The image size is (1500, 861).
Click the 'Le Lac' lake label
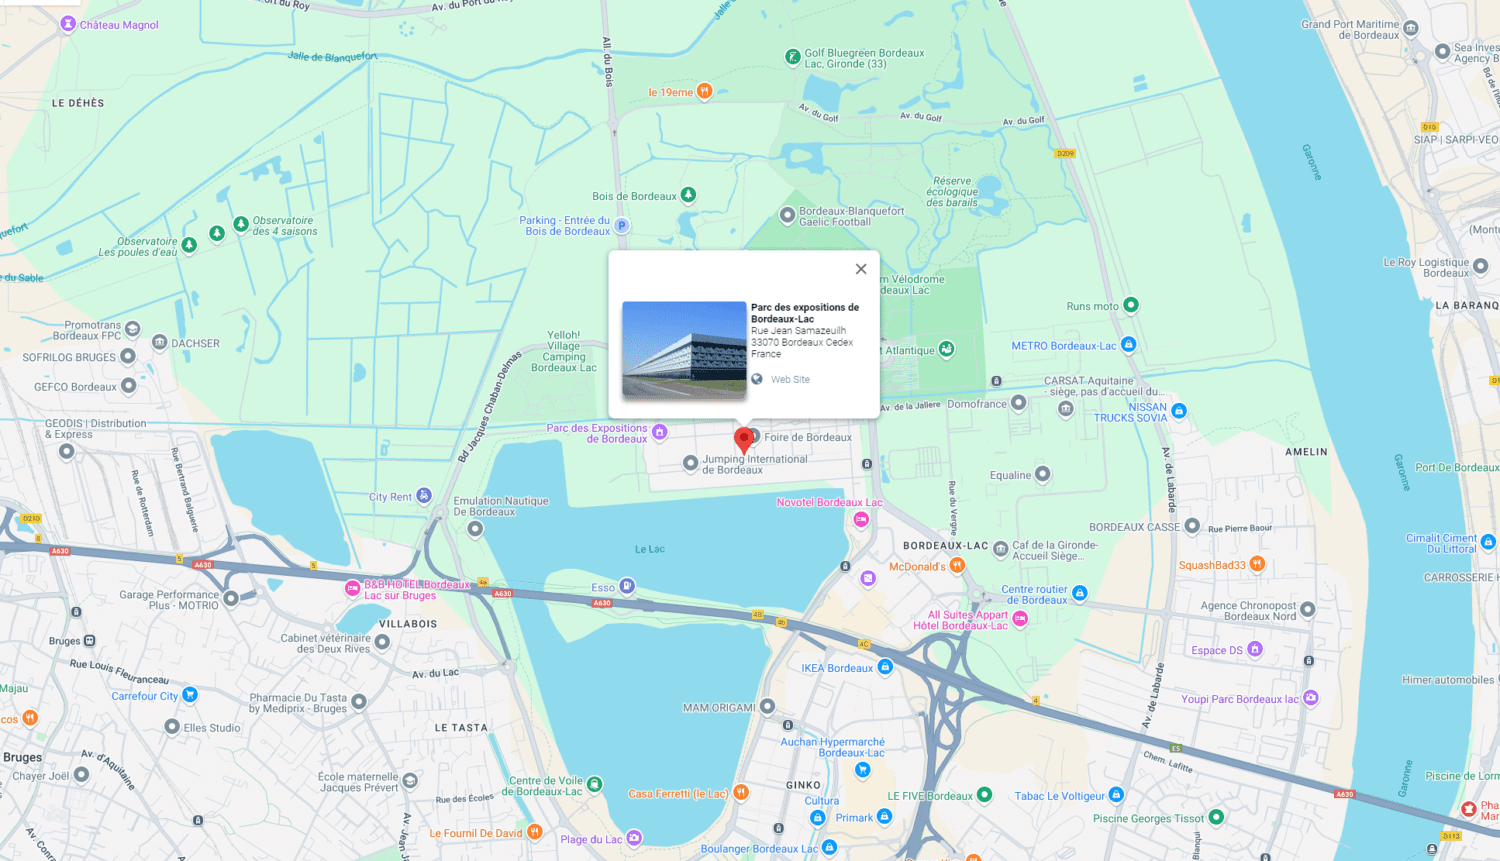coord(650,549)
